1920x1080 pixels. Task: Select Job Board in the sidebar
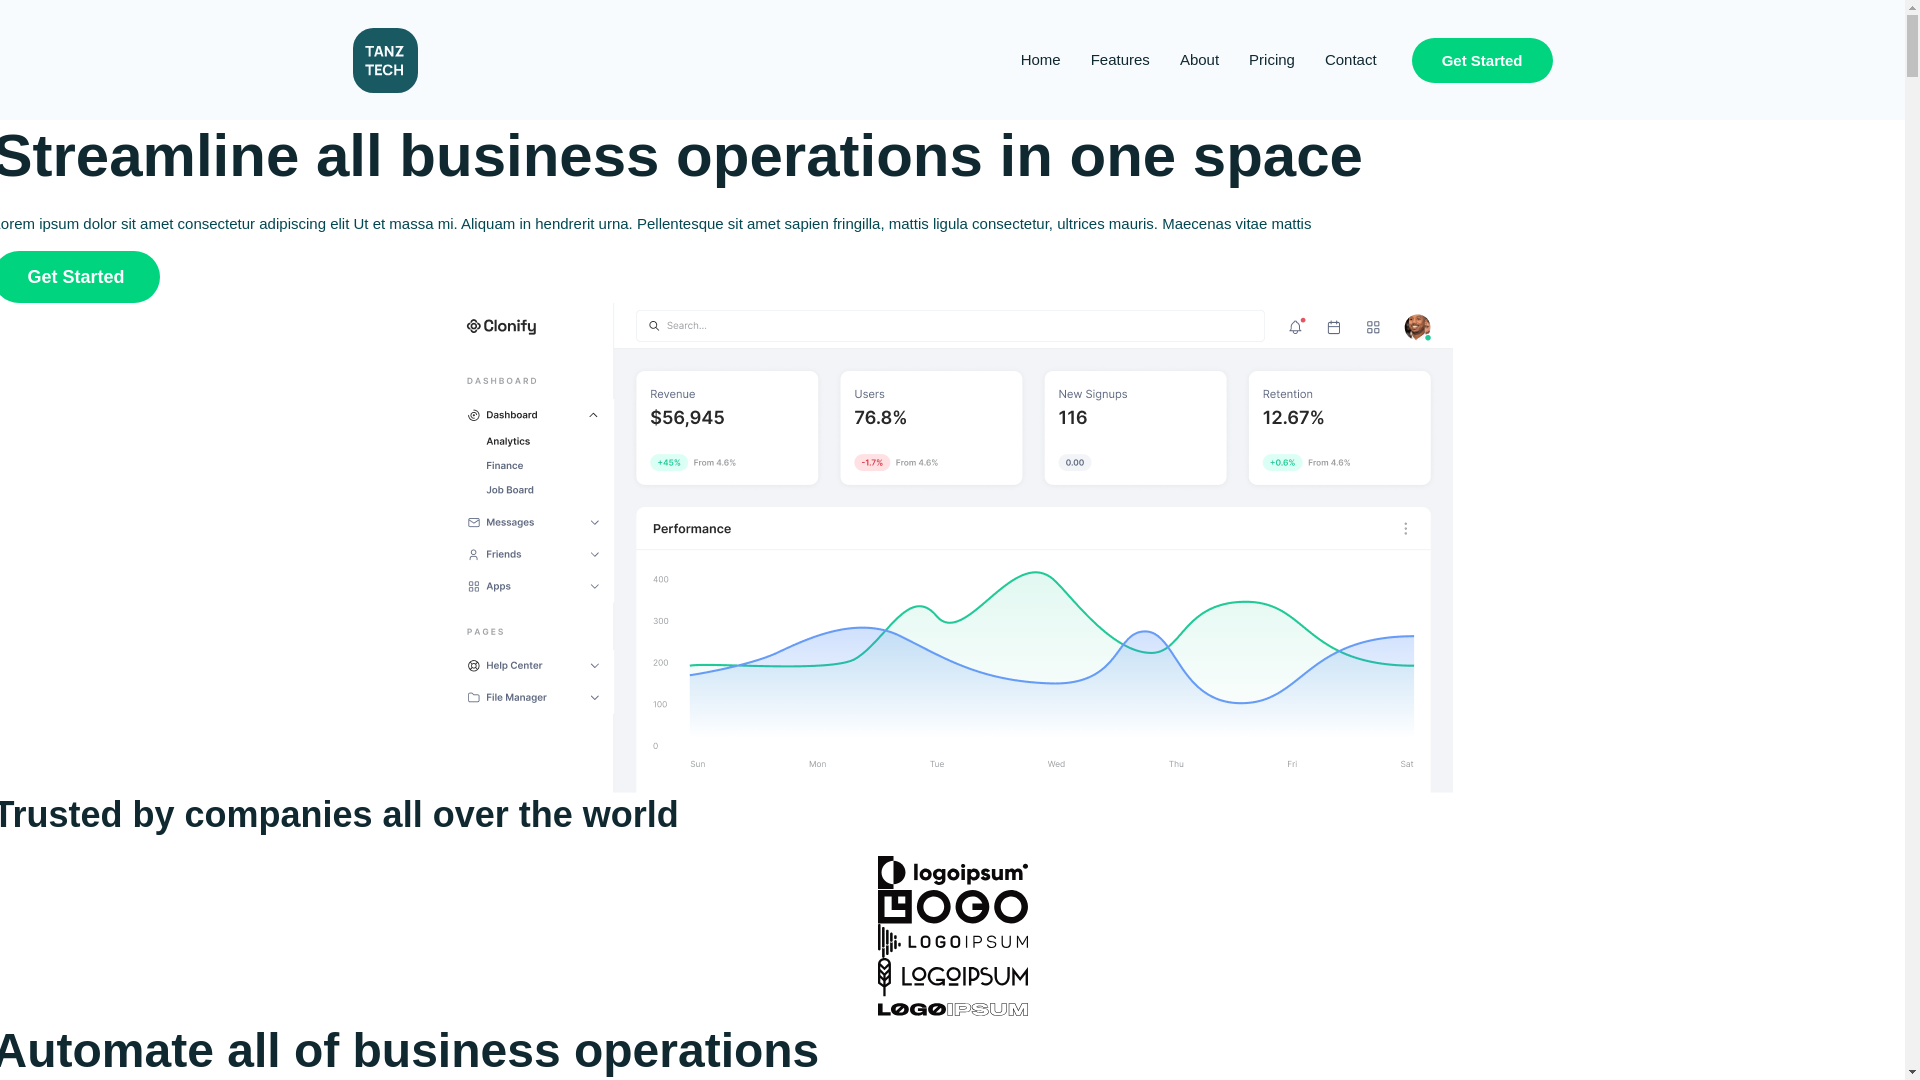pyautogui.click(x=510, y=490)
